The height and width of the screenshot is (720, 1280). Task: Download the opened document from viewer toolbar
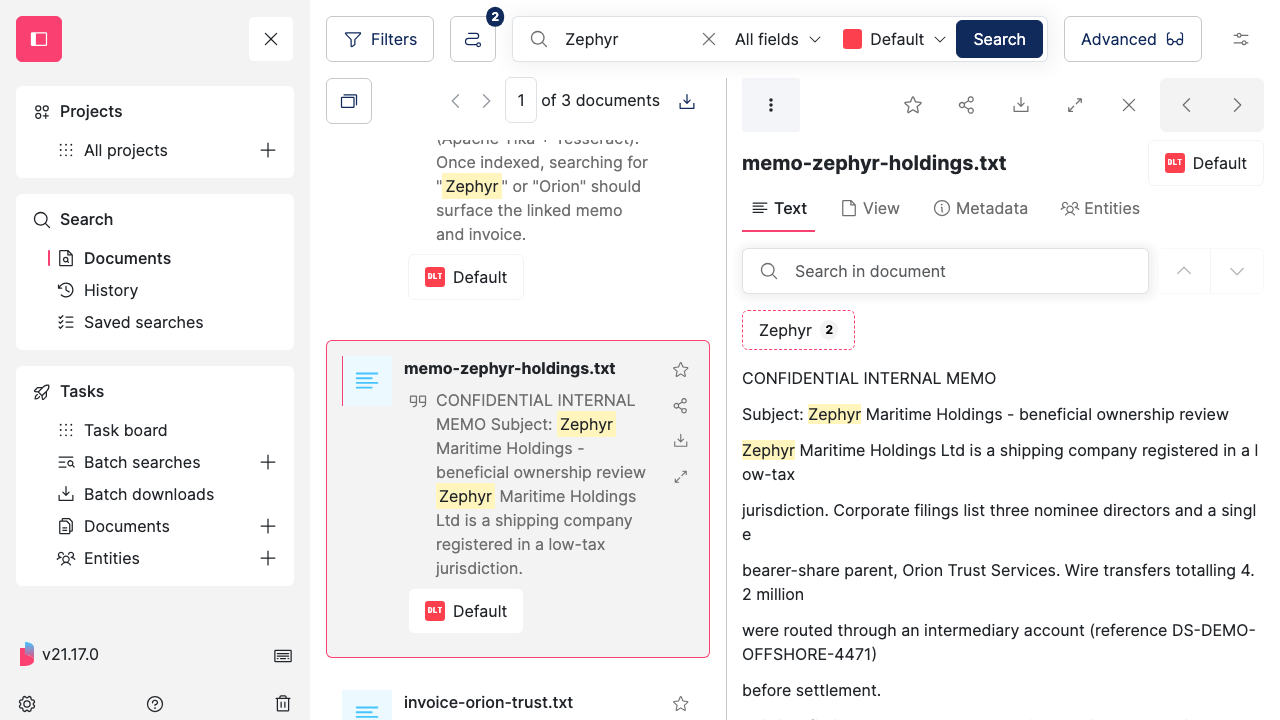coord(1021,105)
